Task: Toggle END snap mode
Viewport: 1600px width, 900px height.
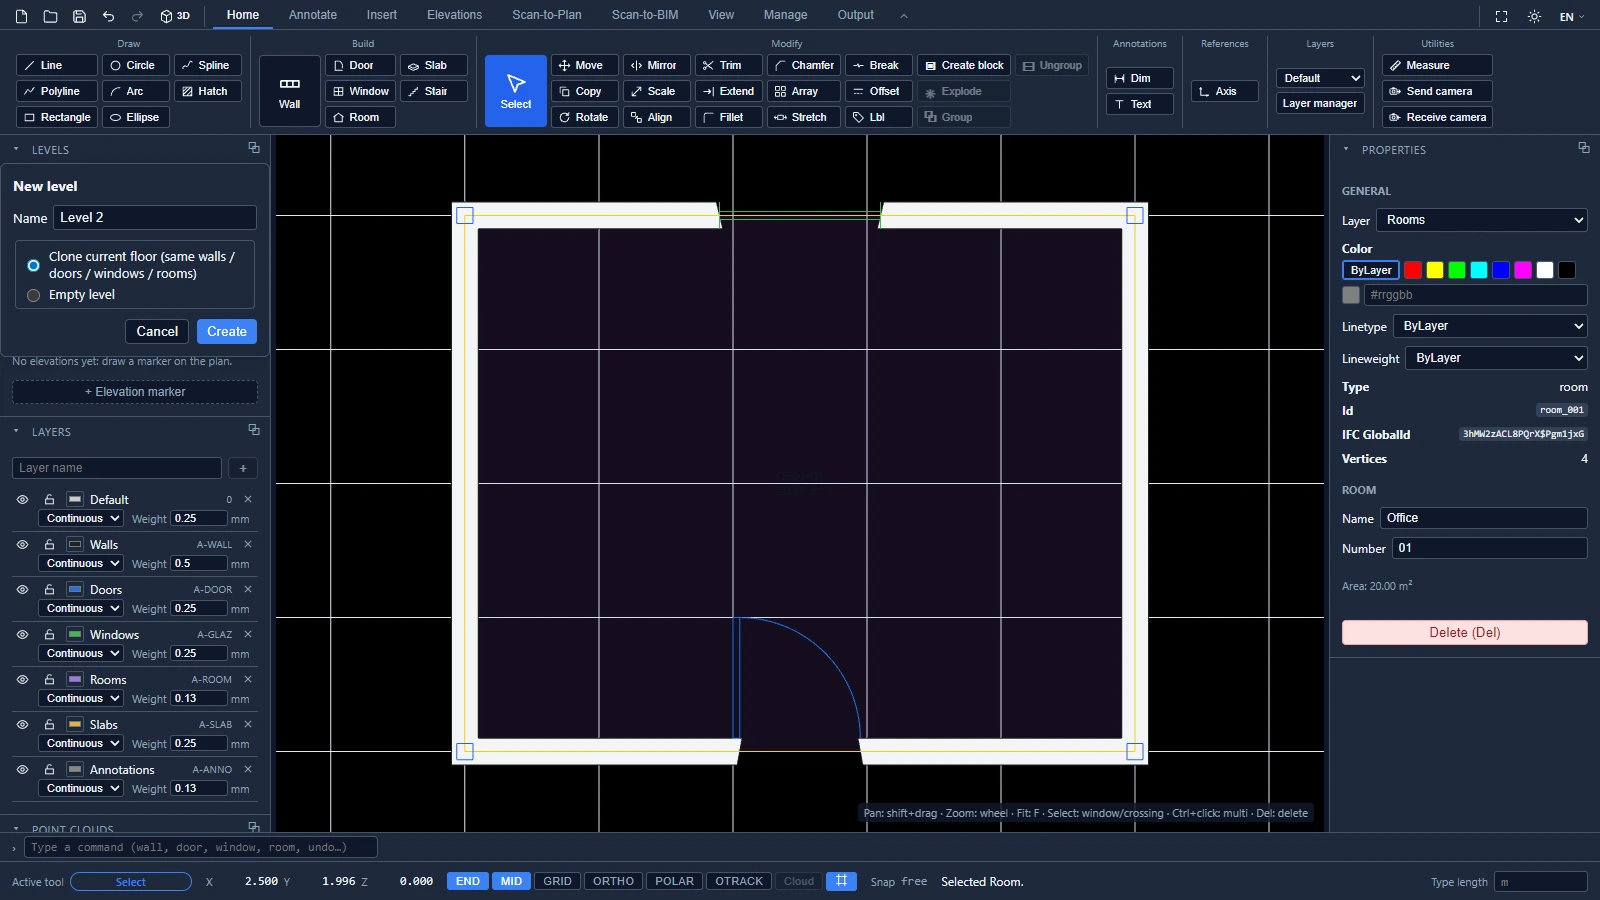Action: coord(468,881)
